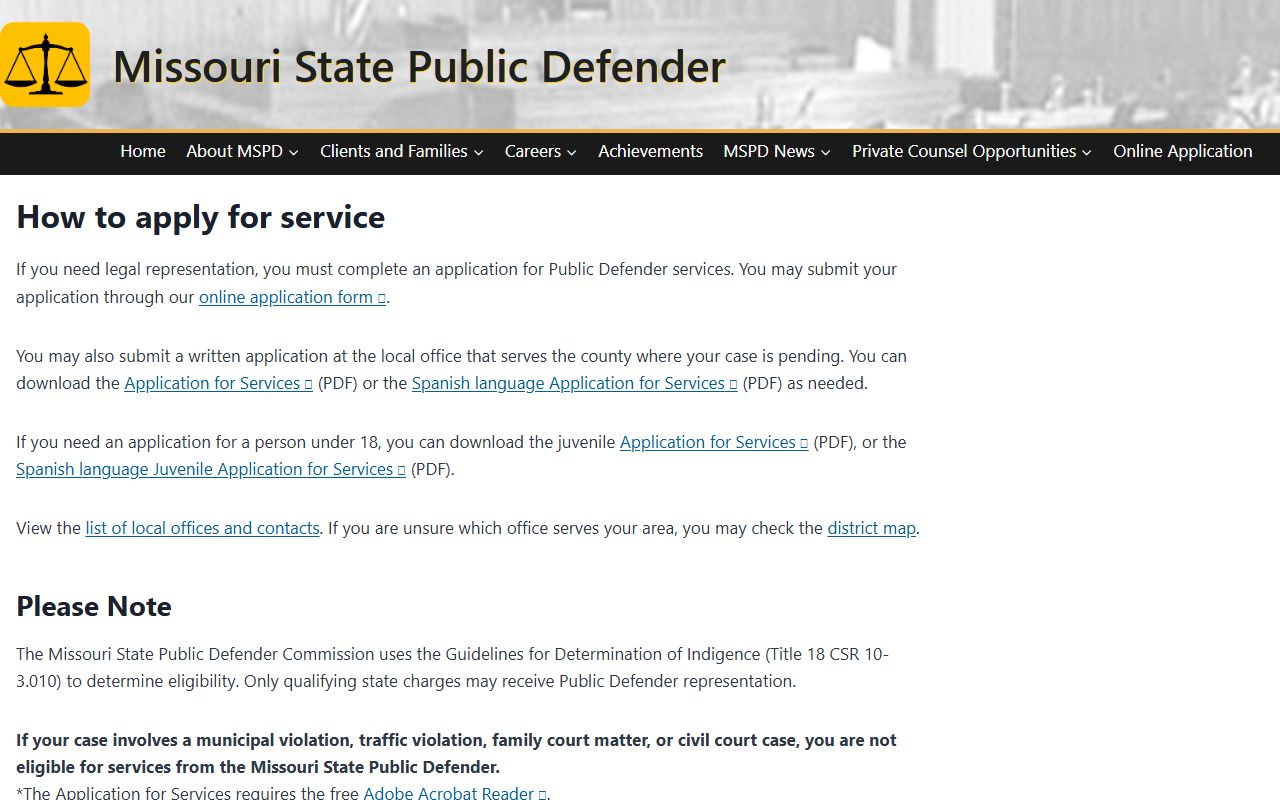
Task: Open the Missouri State Public Defender site title
Action: [x=419, y=67]
